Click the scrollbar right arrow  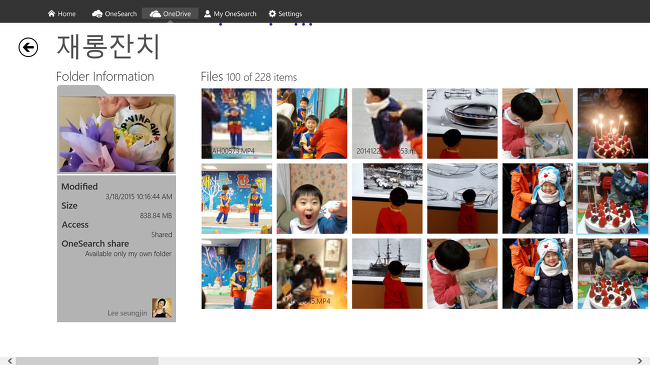640,361
